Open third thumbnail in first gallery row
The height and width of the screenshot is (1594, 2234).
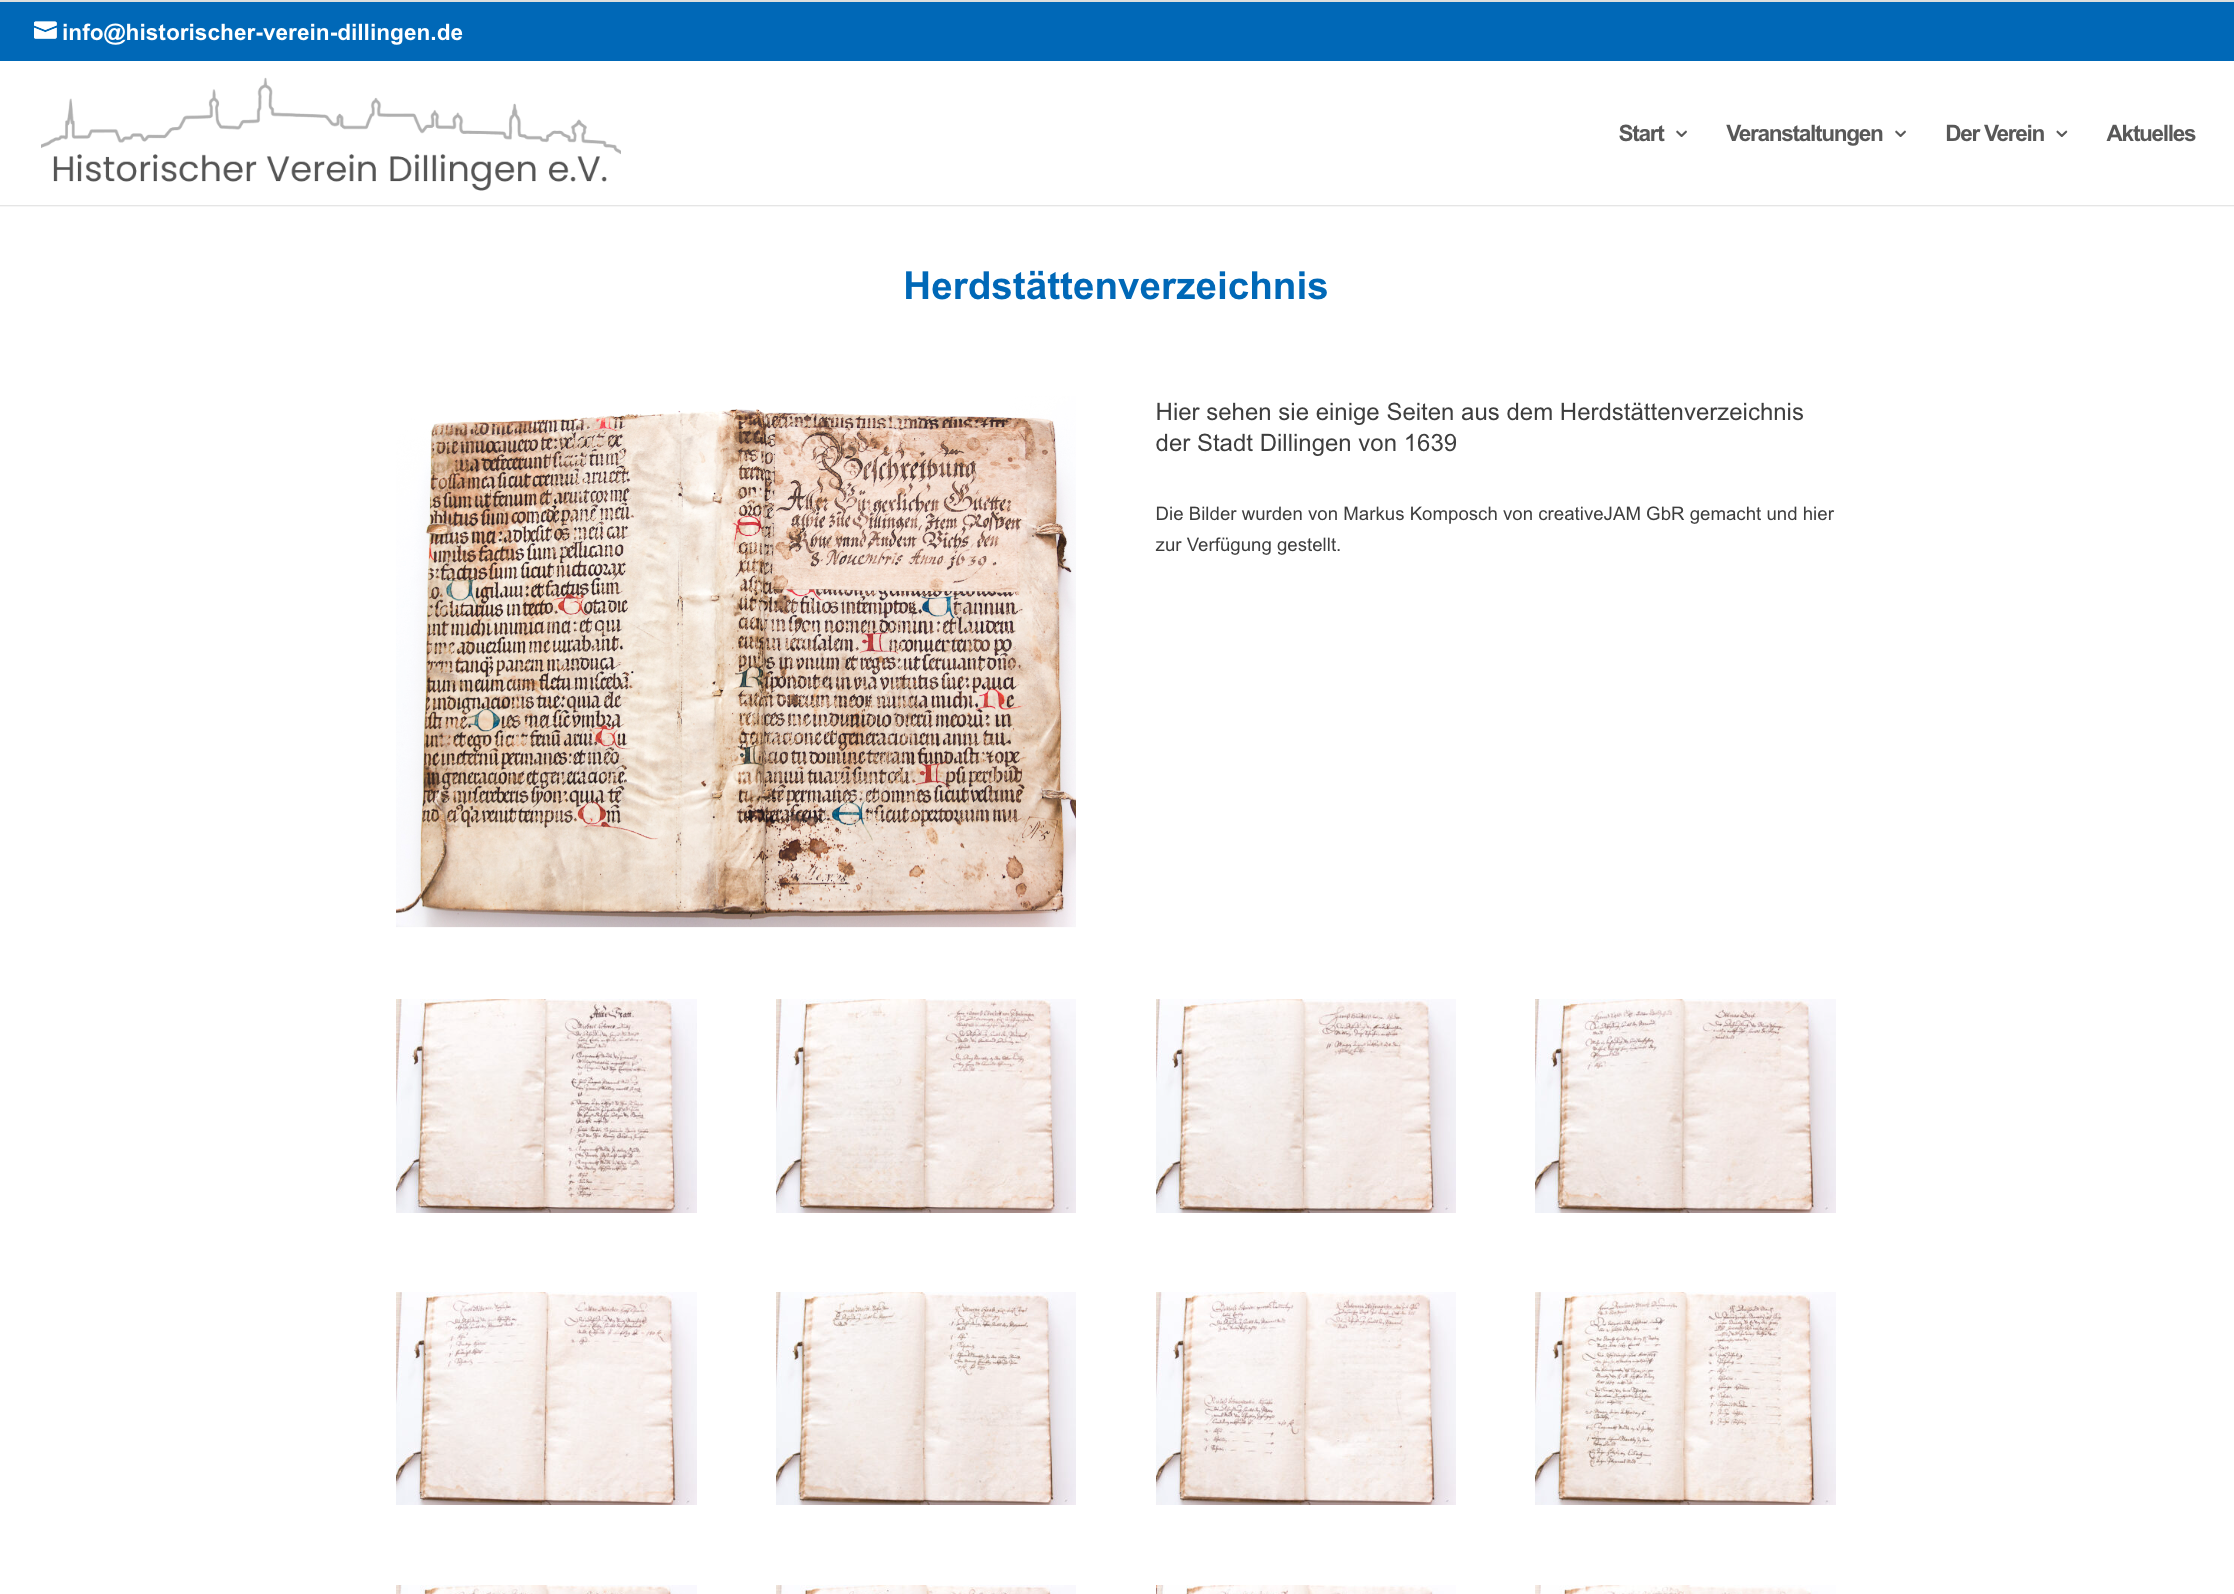click(x=1305, y=1105)
